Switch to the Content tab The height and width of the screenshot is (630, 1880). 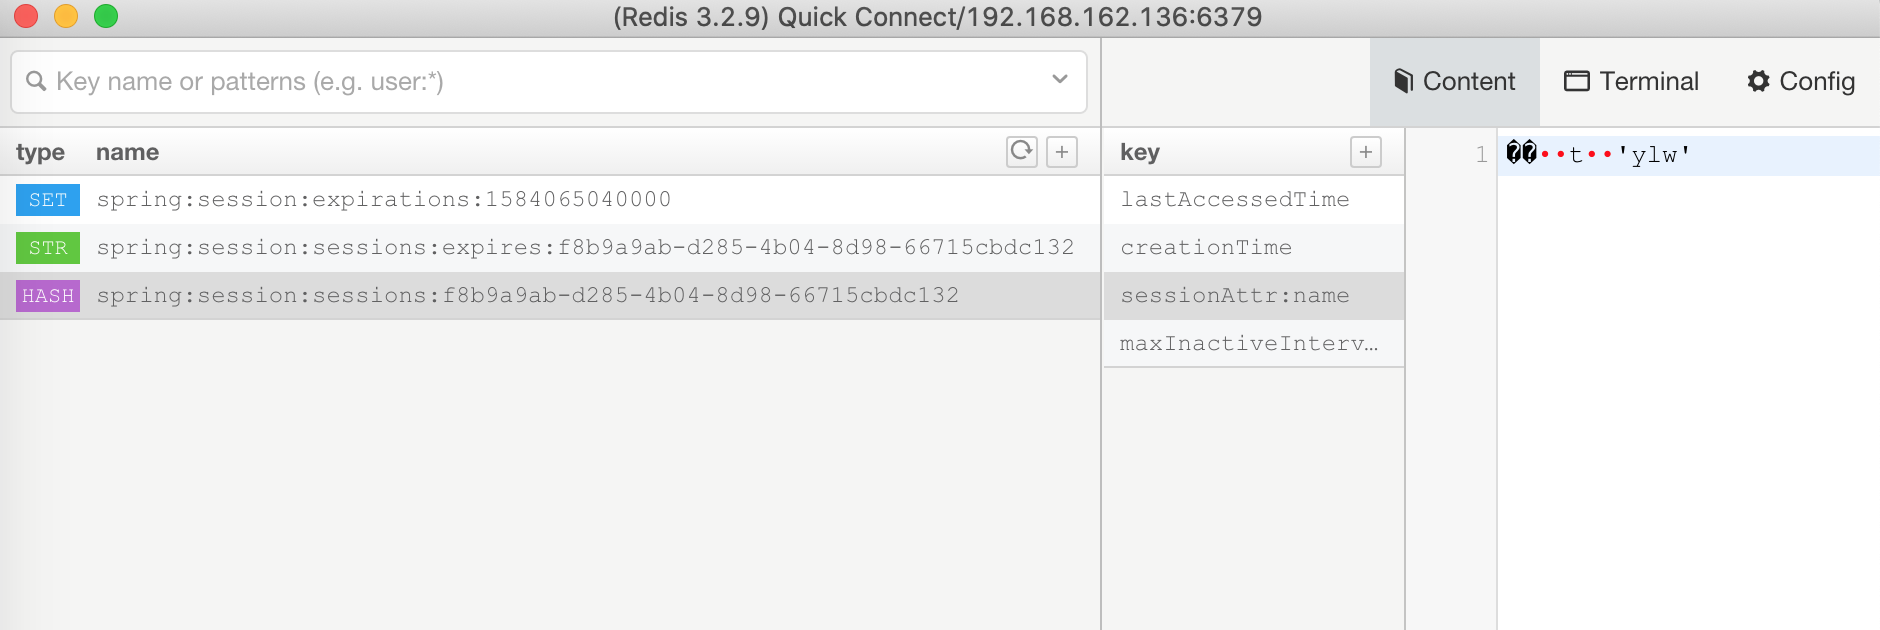(1455, 82)
